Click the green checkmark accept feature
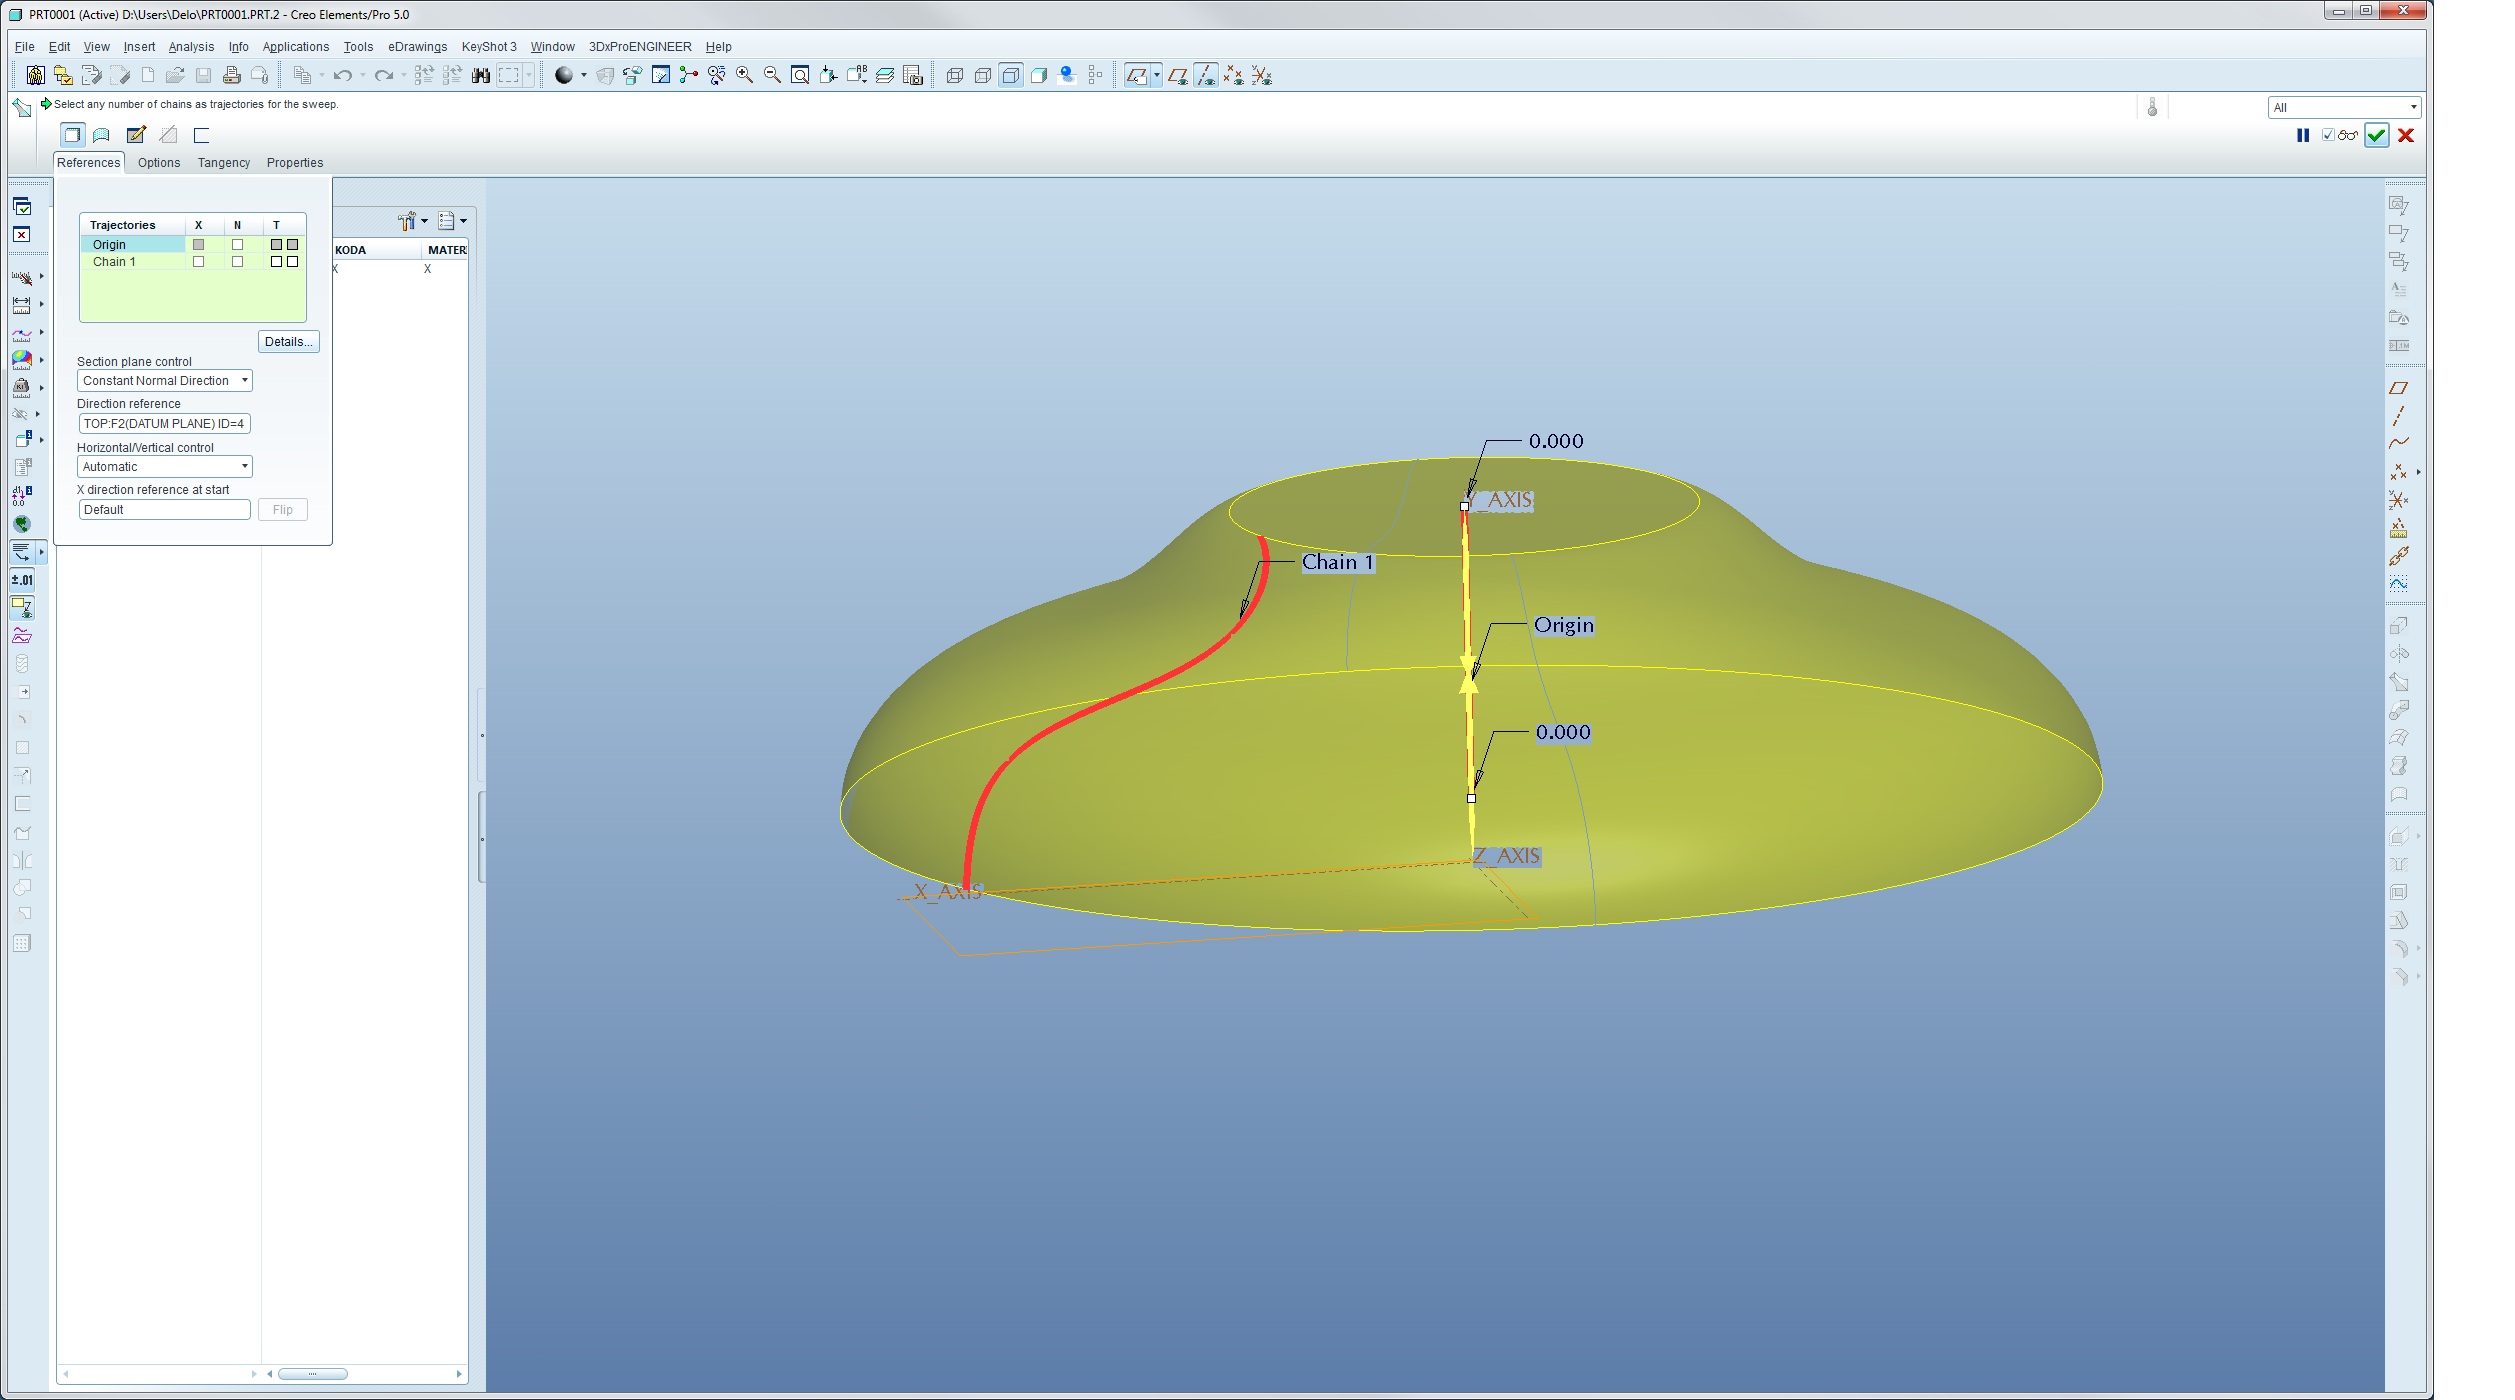Image resolution: width=2515 pixels, height=1400 pixels. point(2376,136)
